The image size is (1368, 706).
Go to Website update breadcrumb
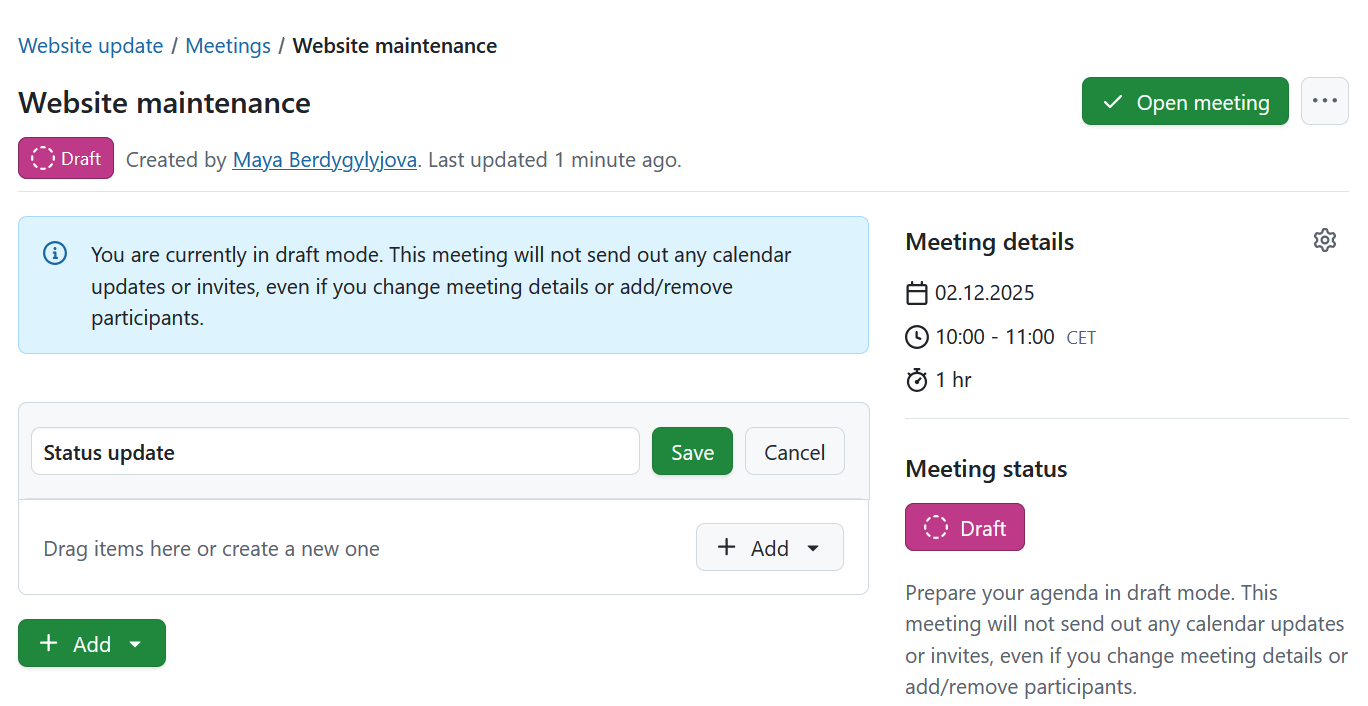point(91,46)
